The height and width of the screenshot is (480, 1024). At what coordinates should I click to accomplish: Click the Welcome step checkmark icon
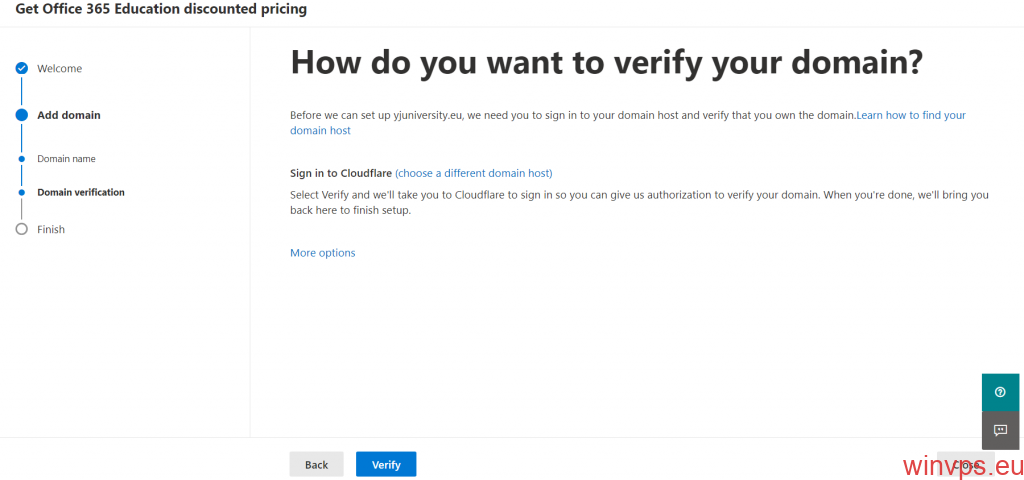(x=21, y=68)
